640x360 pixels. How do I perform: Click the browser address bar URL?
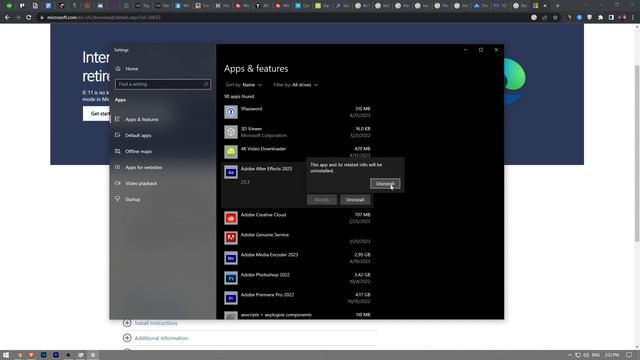[104, 18]
